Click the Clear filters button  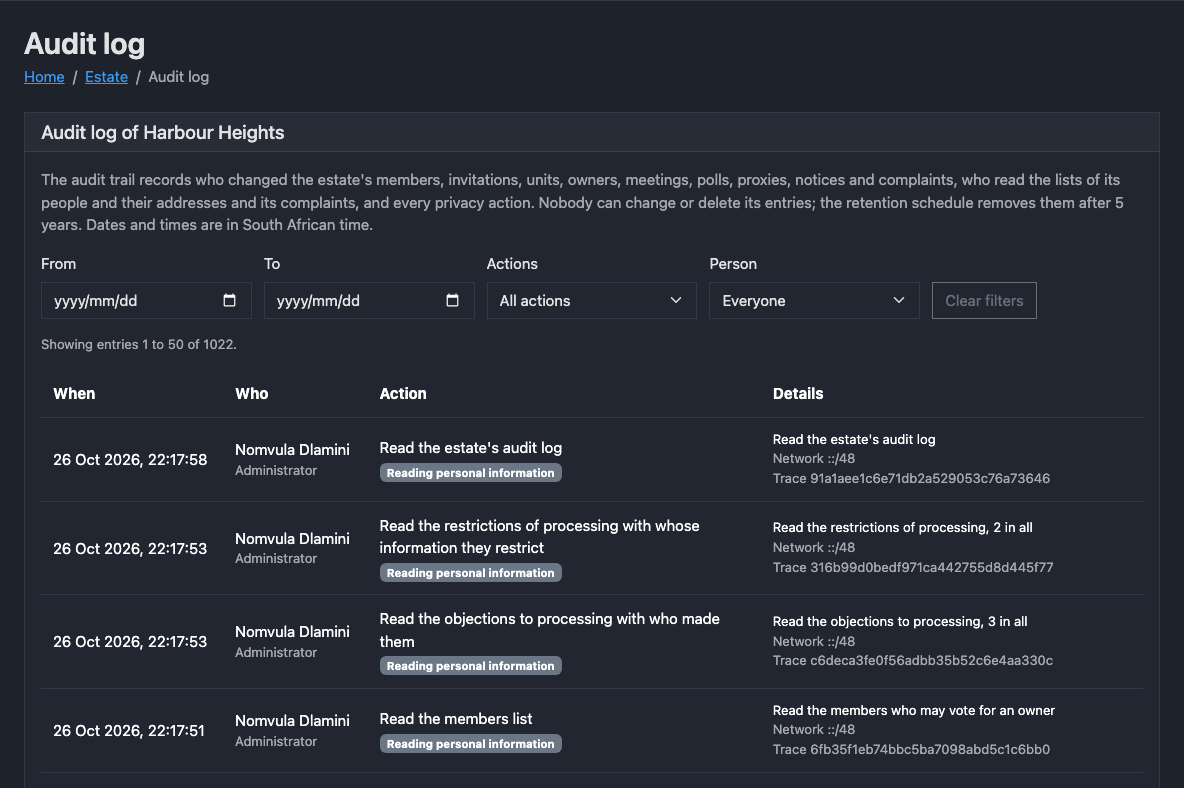tap(984, 300)
